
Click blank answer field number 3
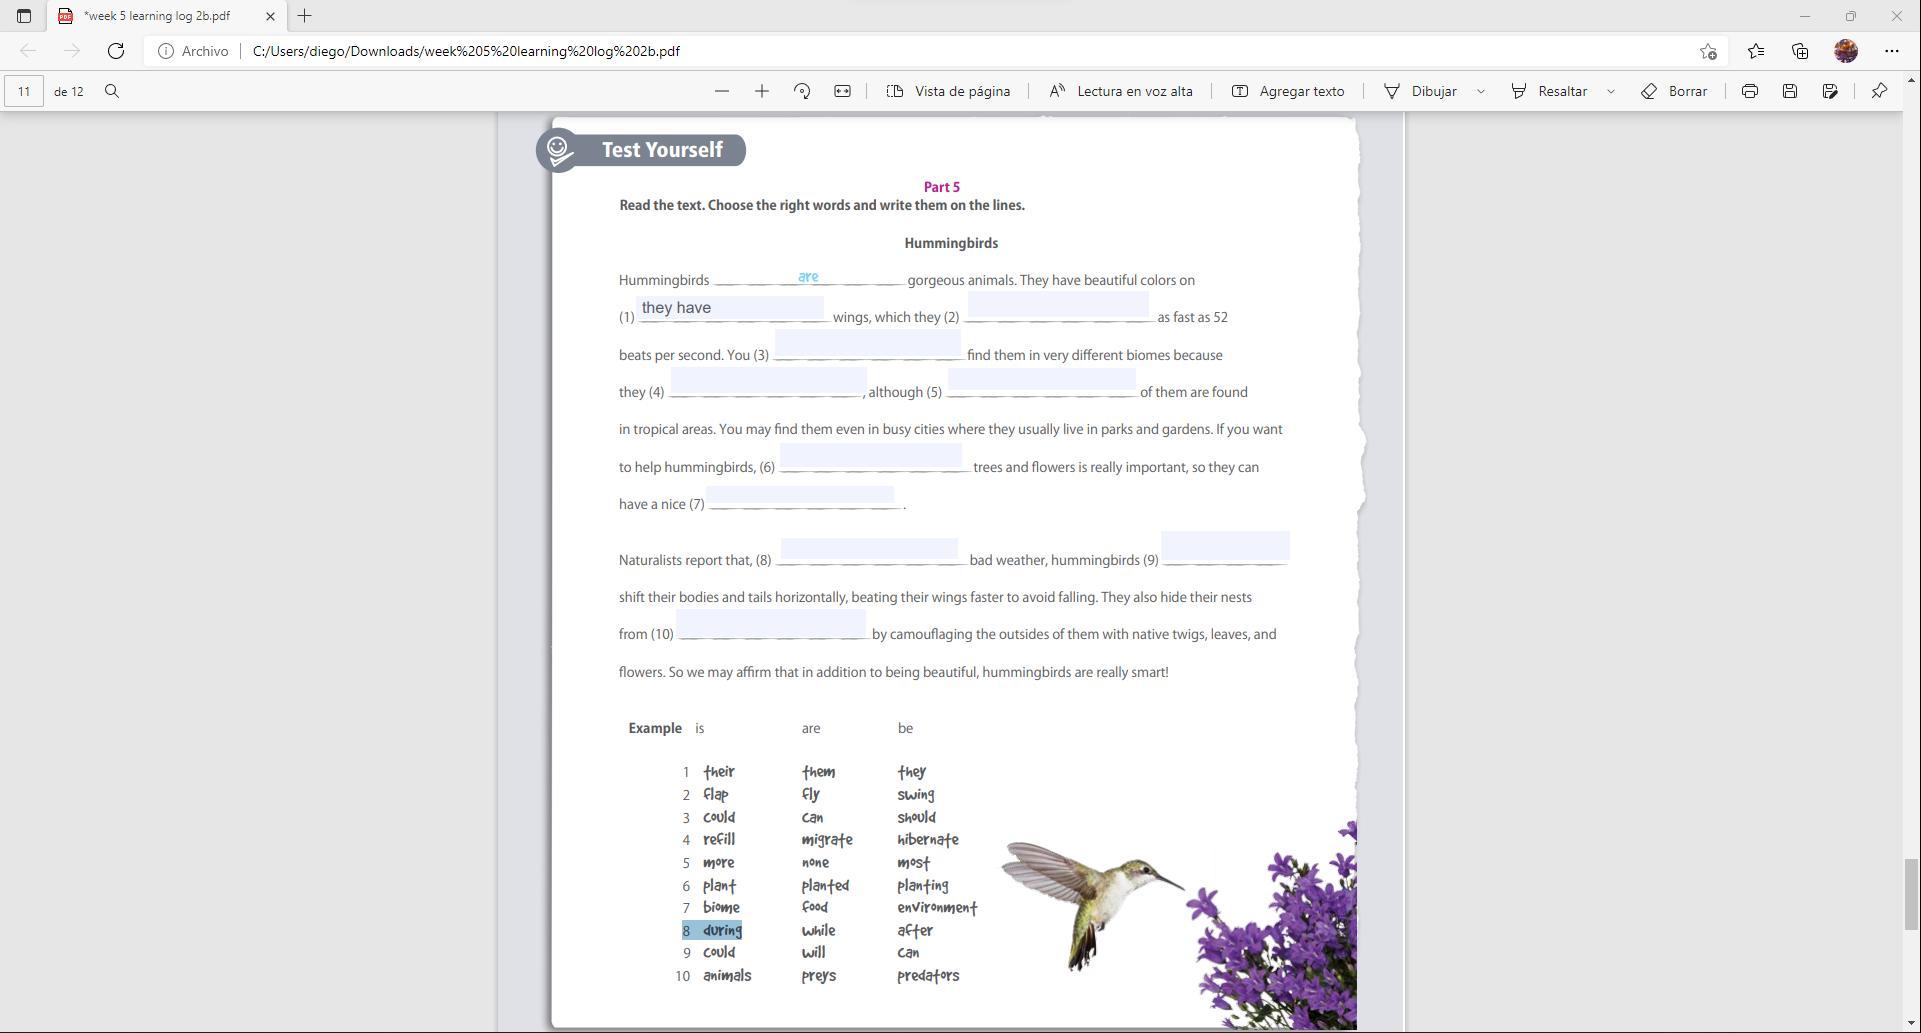point(867,344)
